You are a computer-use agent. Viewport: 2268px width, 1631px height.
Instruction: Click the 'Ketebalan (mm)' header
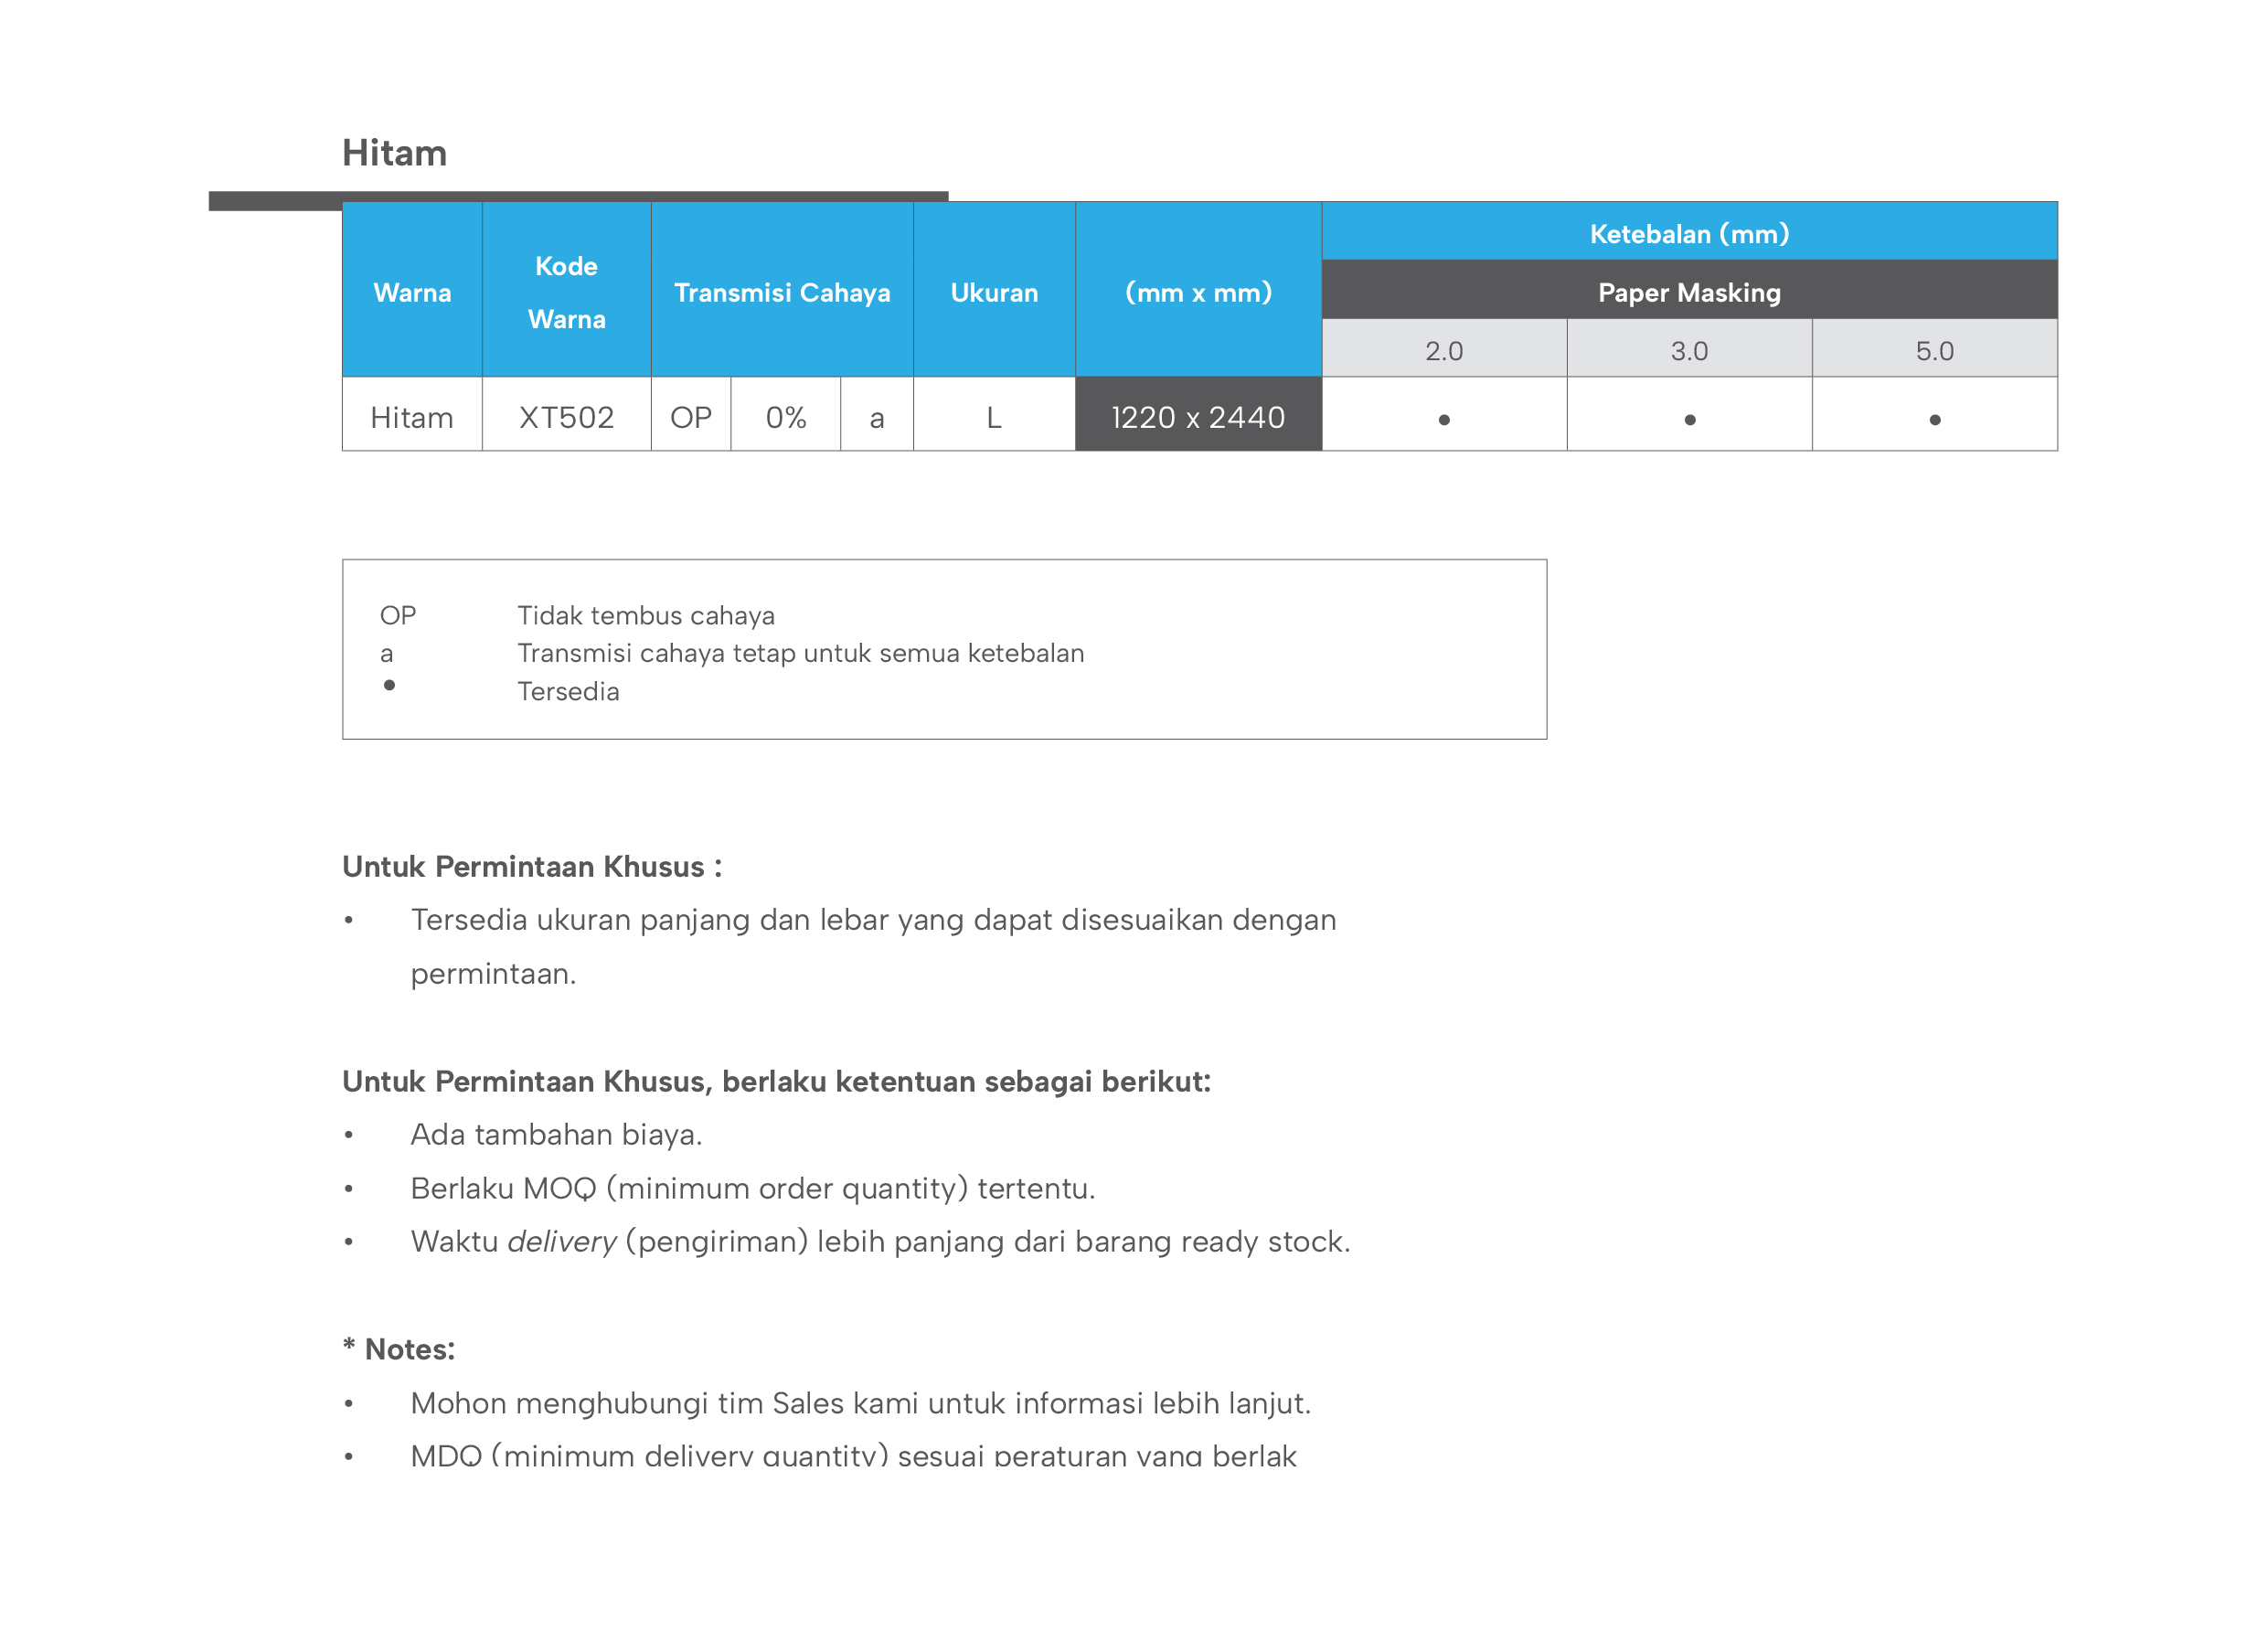1689,233
